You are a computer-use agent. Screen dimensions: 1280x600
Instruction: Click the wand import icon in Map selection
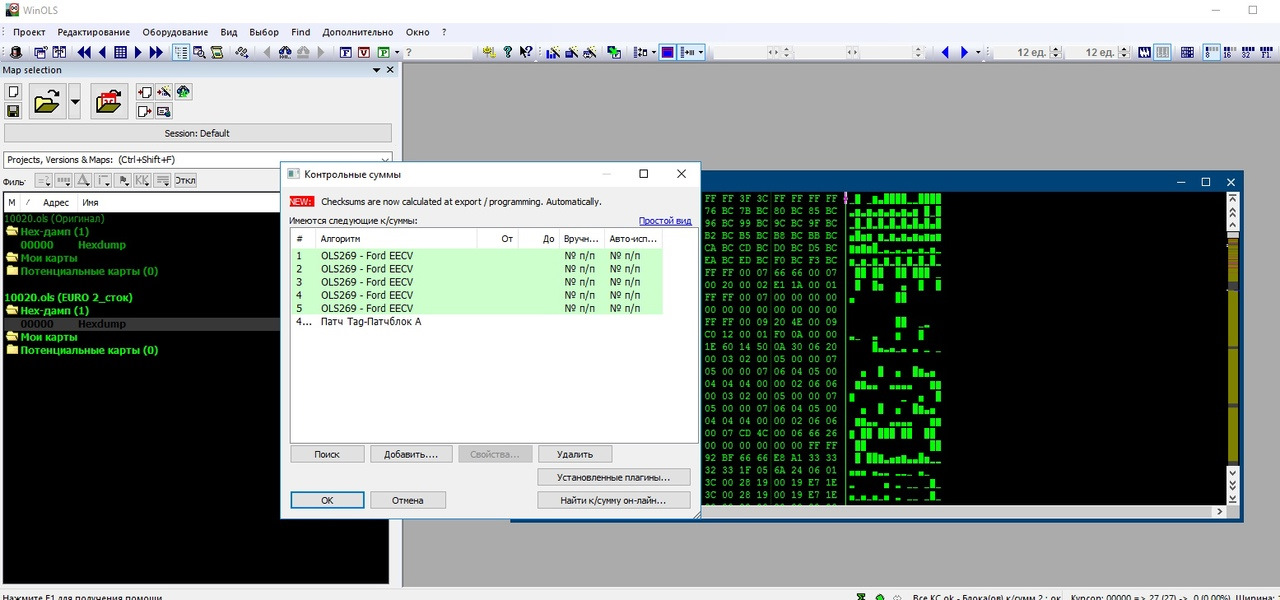[164, 92]
